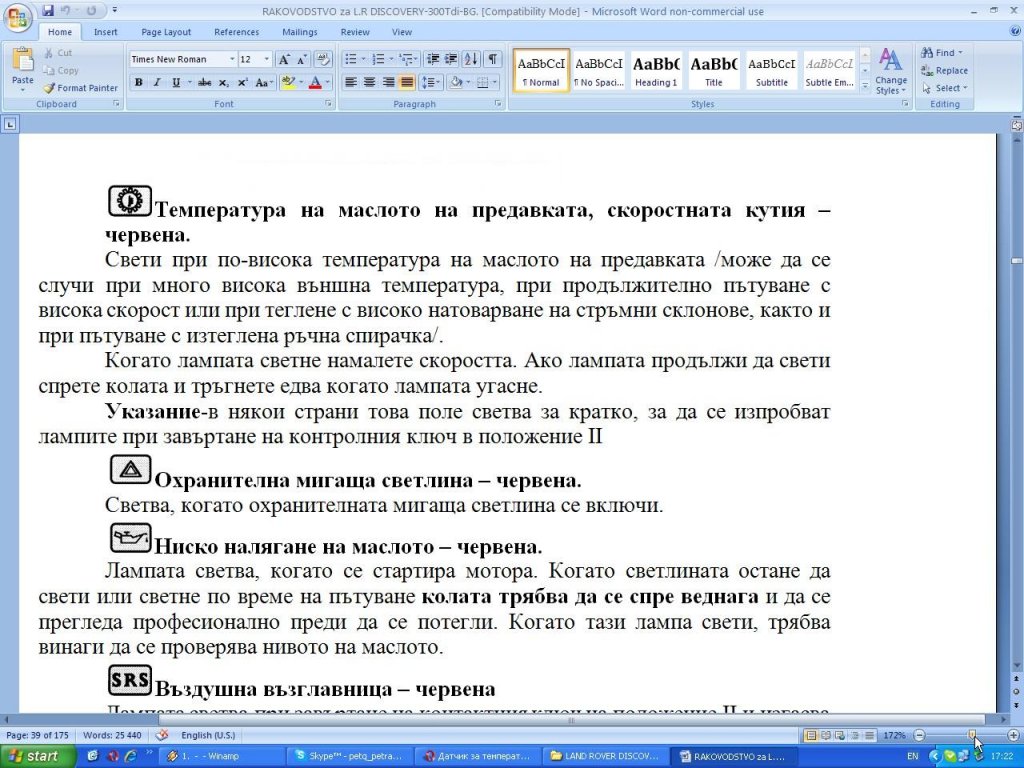Image resolution: width=1024 pixels, height=768 pixels.
Task: Toggle show paragraph marks
Action: [492, 59]
